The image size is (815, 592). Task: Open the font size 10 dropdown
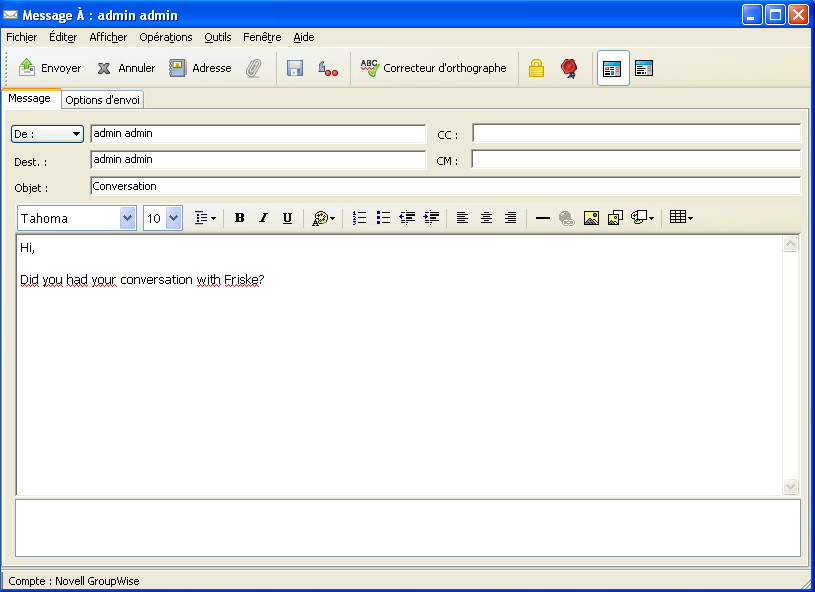(174, 218)
